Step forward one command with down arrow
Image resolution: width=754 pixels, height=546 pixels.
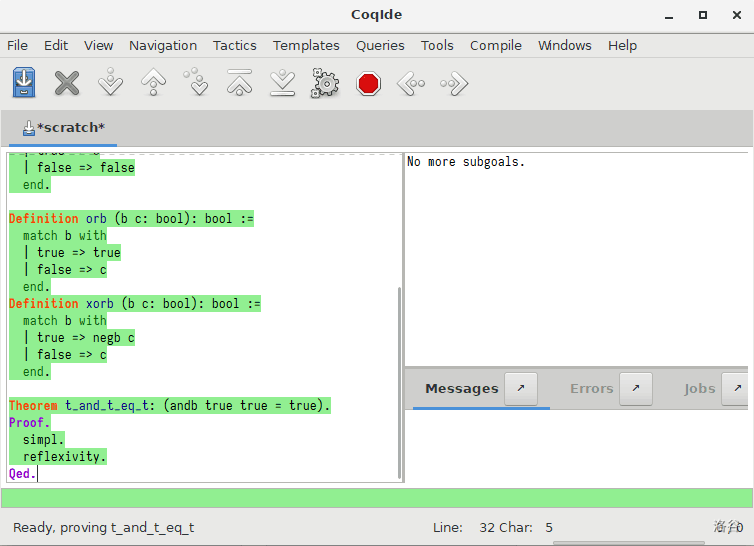tap(110, 83)
